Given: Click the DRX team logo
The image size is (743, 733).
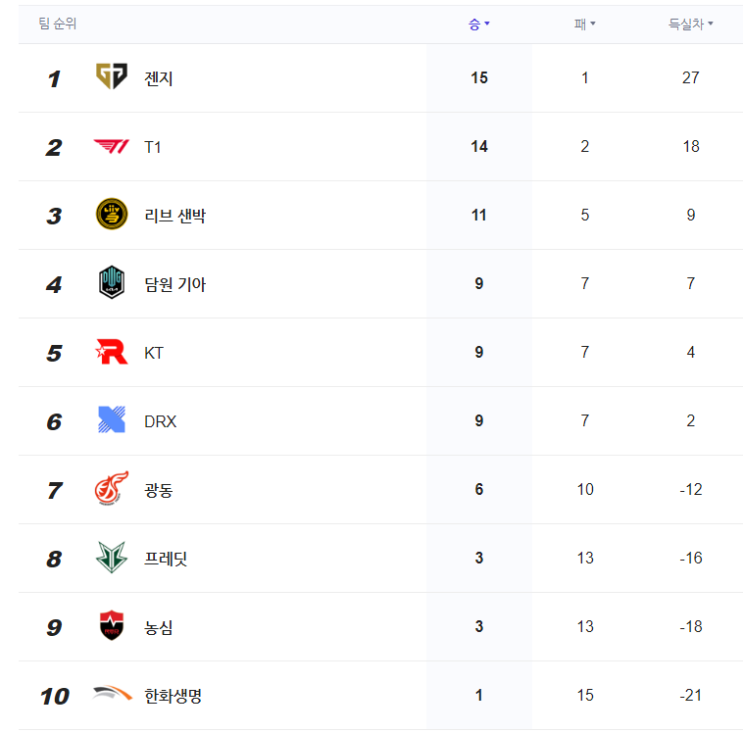Looking at the screenshot, I should point(111,421).
